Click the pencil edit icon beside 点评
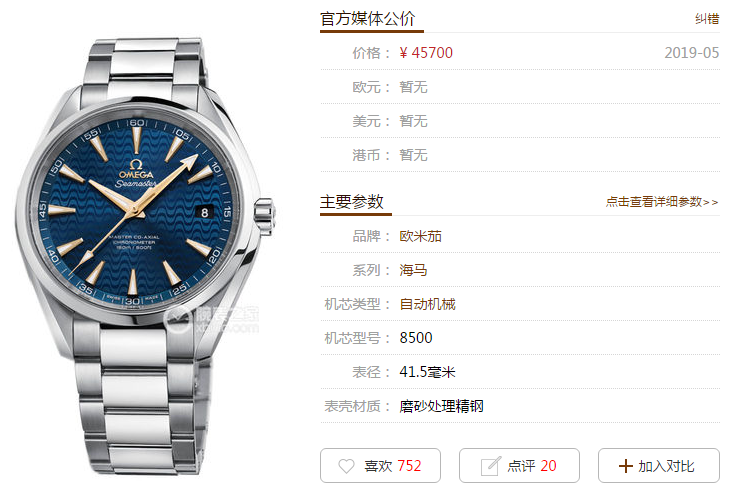 coord(490,466)
